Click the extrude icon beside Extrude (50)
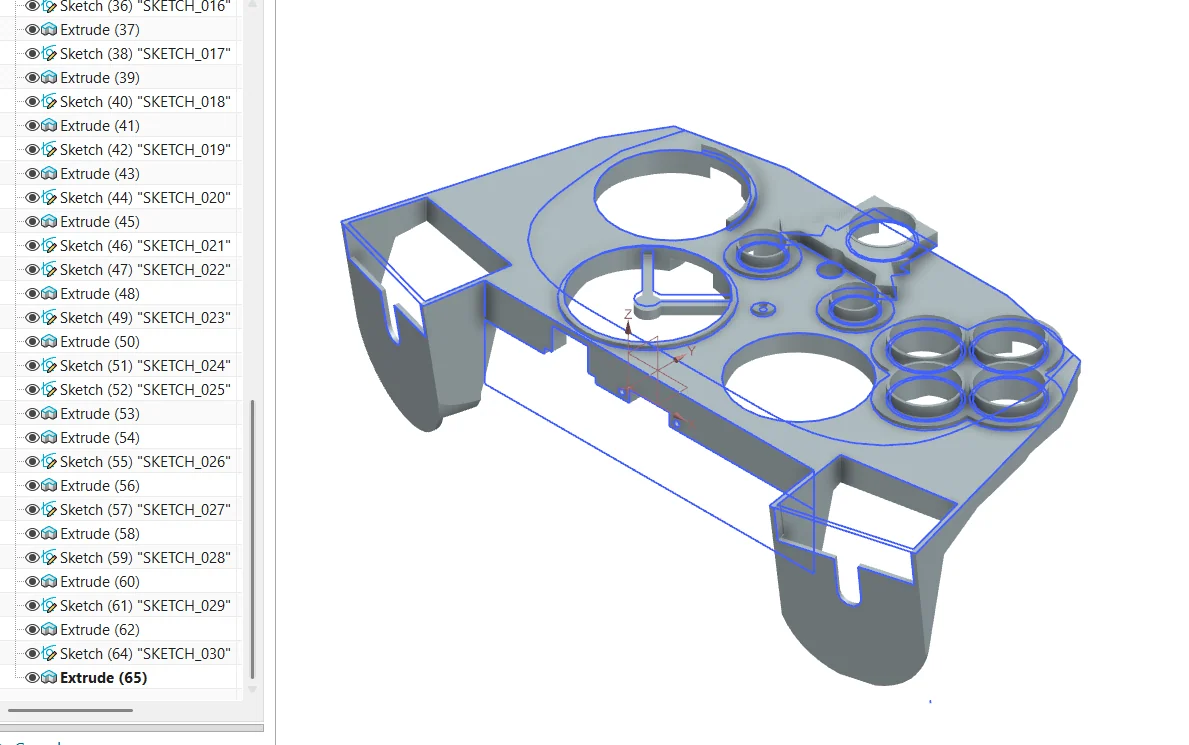Image resolution: width=1189 pixels, height=745 pixels. 49,341
